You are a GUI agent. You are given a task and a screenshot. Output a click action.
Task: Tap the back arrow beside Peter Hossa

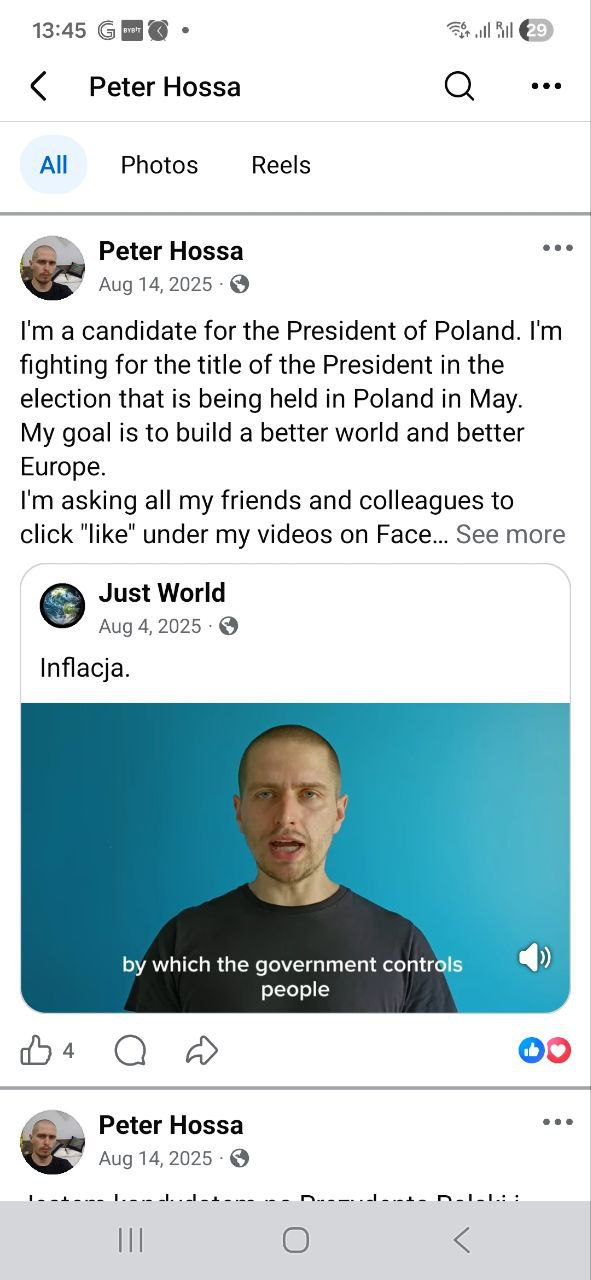[38, 87]
